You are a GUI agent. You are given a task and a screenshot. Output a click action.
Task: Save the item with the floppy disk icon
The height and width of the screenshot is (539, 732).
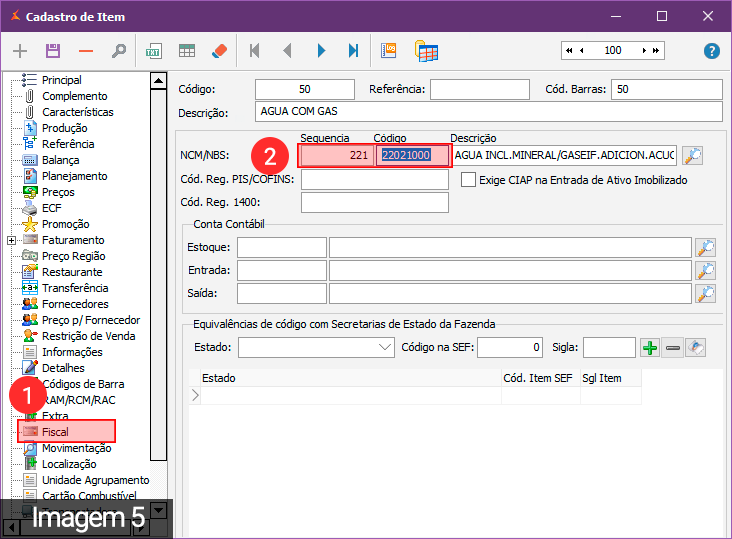click(53, 51)
